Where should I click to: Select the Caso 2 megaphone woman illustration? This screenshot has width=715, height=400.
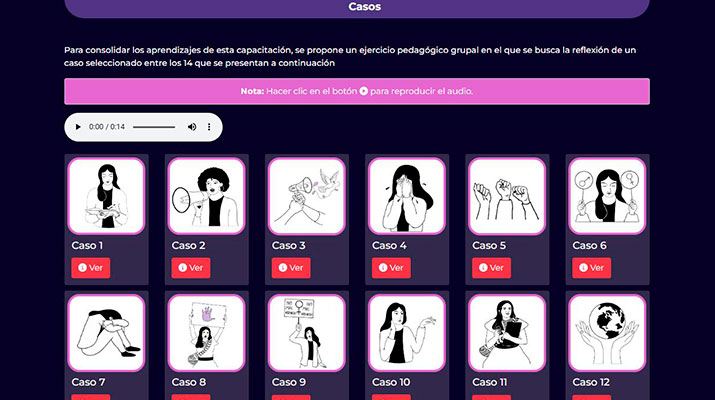pos(207,196)
